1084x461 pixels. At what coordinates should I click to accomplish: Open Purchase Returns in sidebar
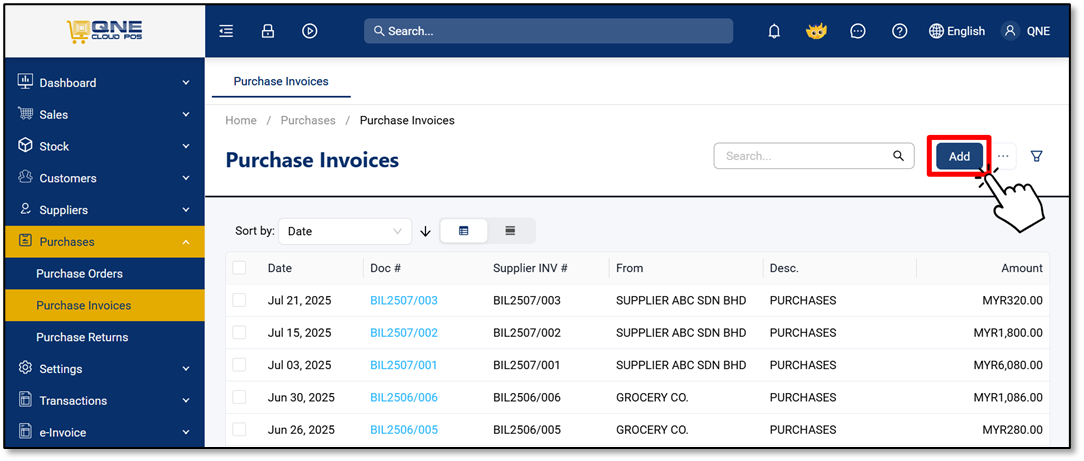click(104, 337)
